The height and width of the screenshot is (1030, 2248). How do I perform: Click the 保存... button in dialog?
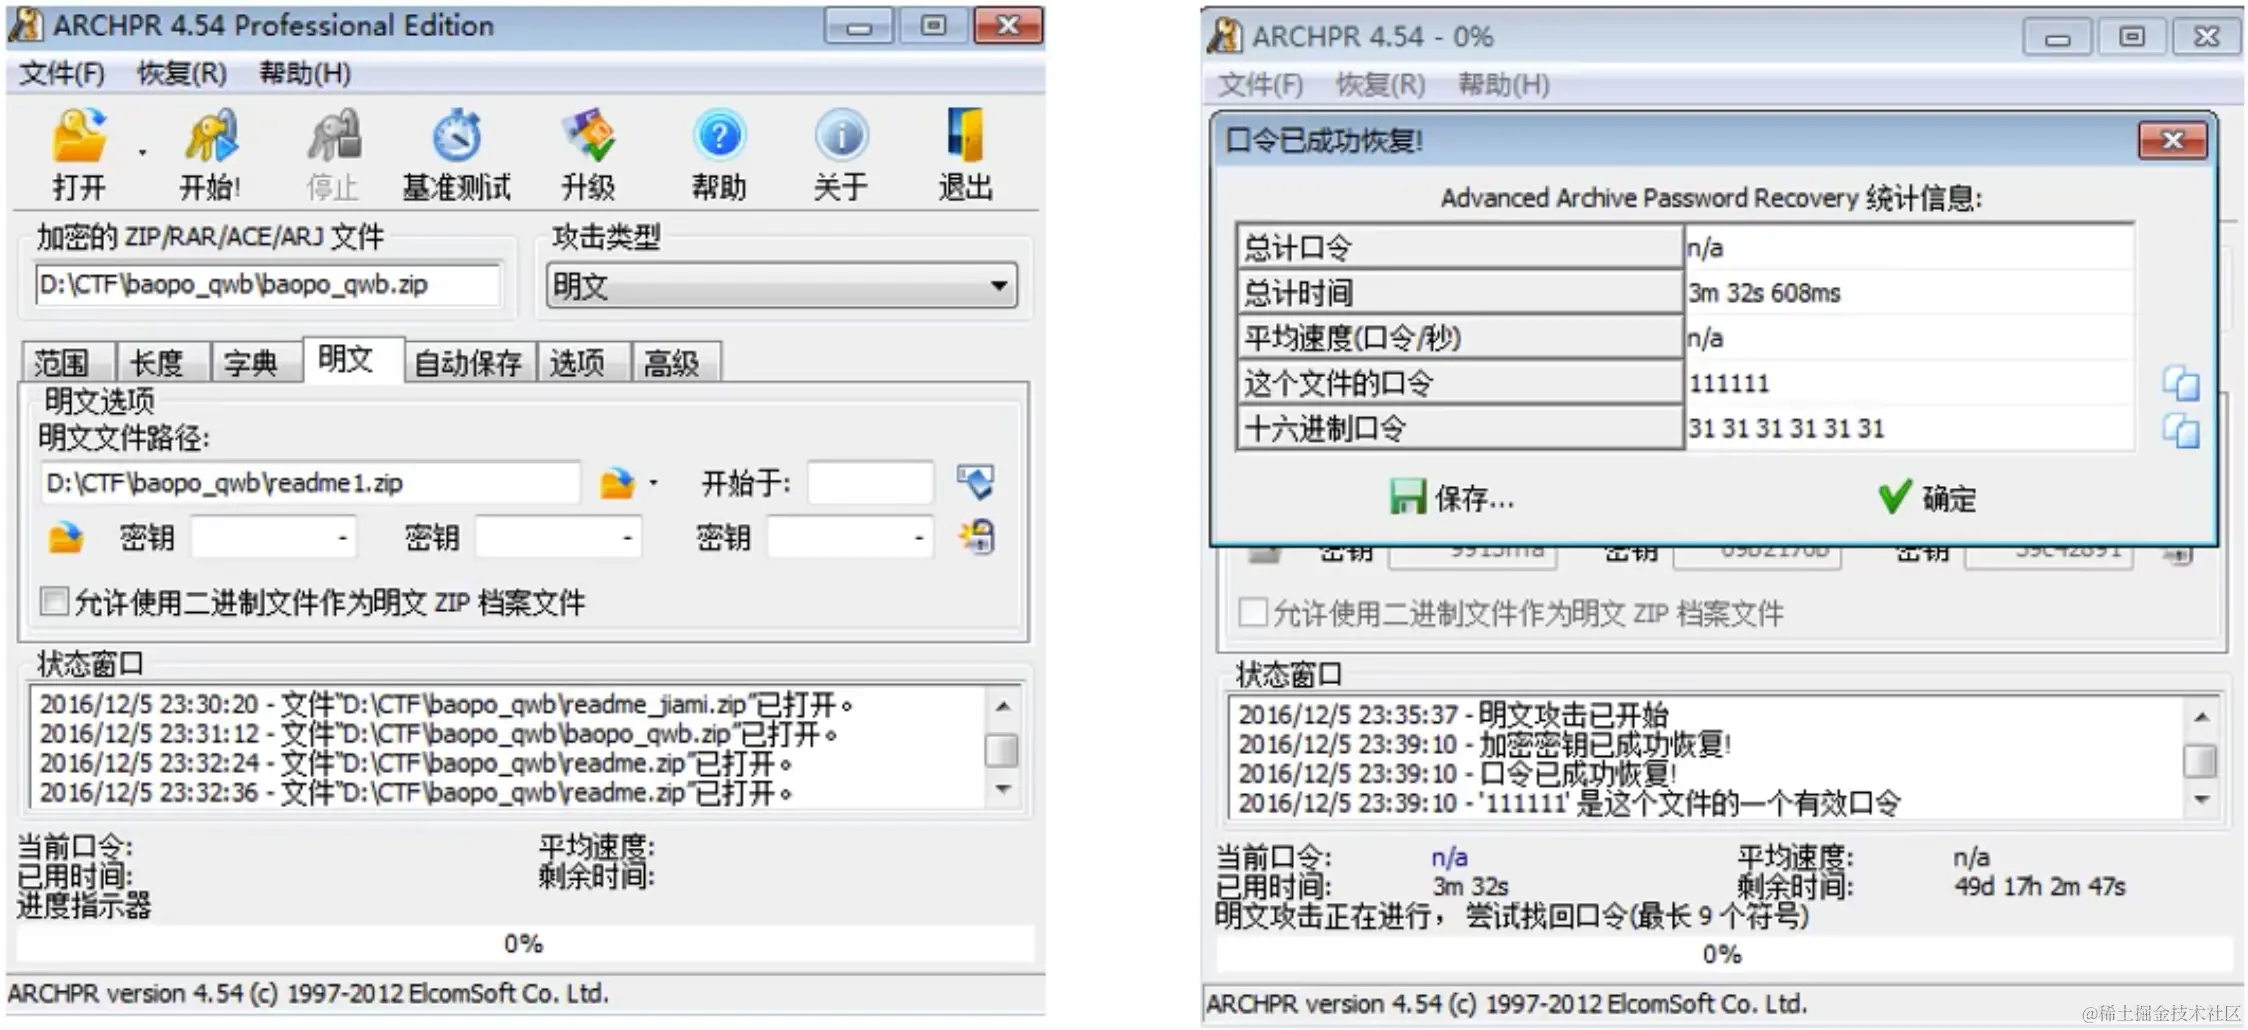1452,497
